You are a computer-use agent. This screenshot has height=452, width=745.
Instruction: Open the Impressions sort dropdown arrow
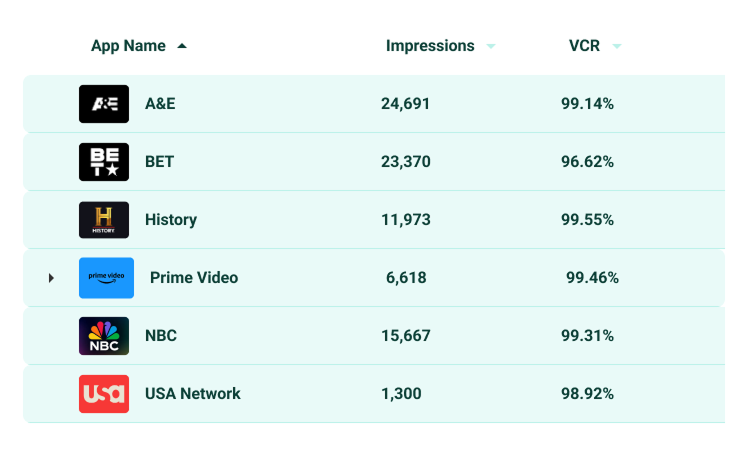click(x=490, y=46)
